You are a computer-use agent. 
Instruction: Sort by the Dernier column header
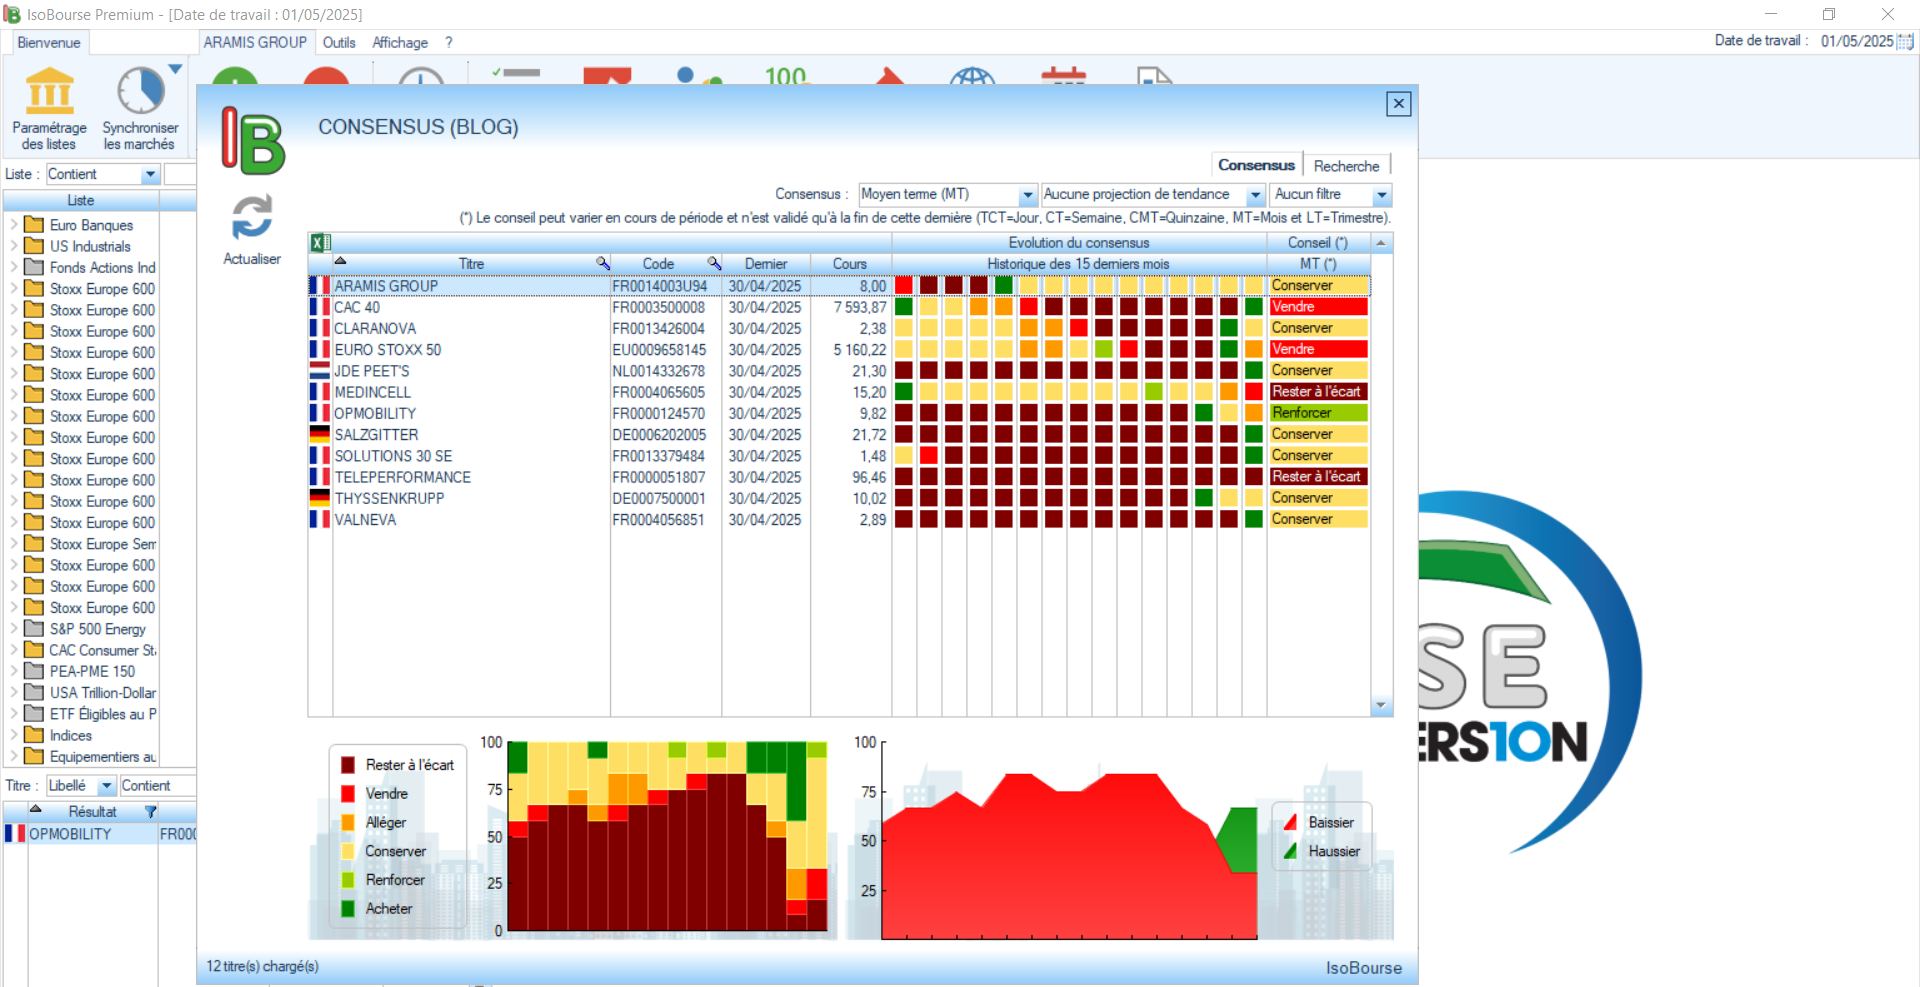(x=766, y=264)
